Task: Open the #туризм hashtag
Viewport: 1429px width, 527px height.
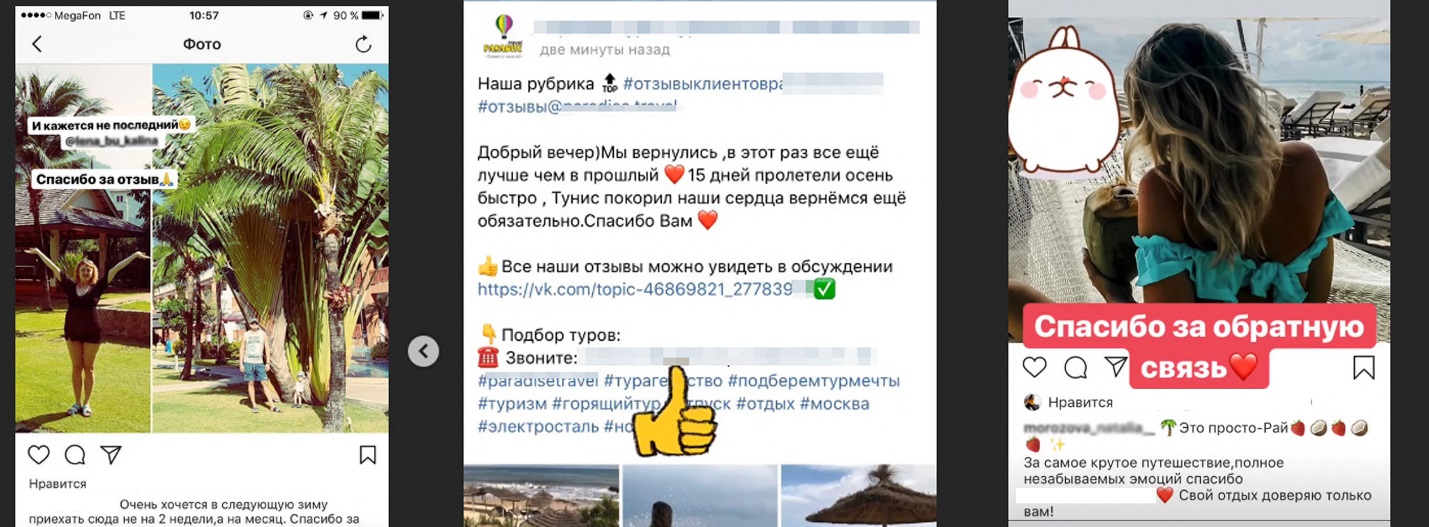Action: tap(512, 404)
